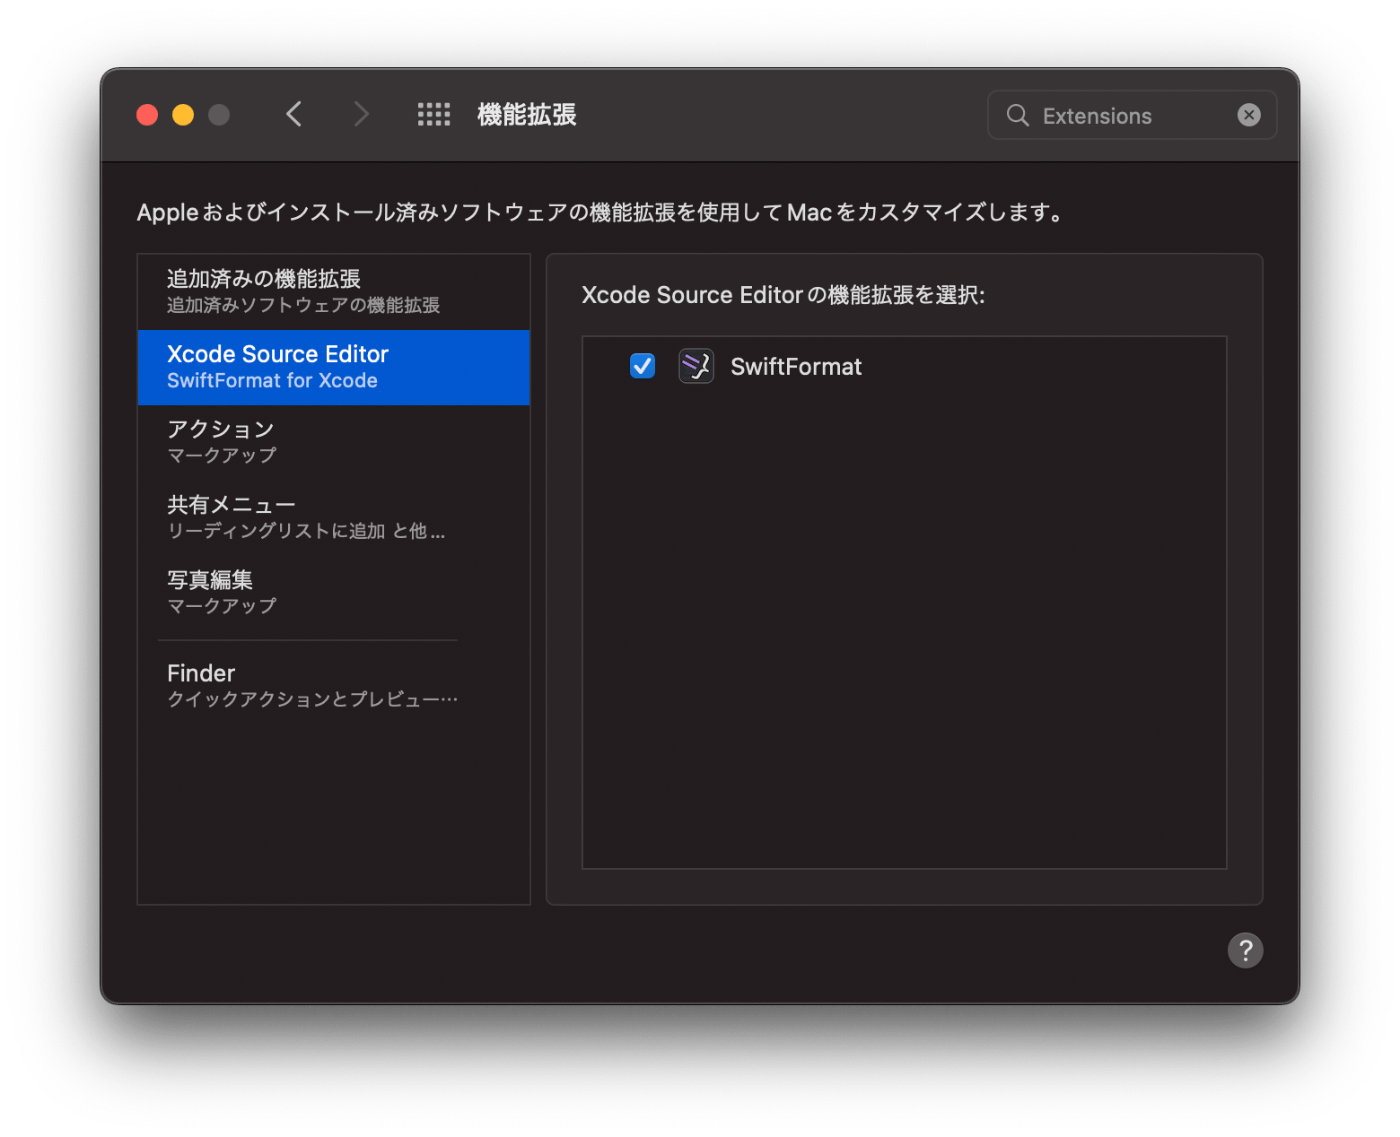Clear the Extensions search text
The image size is (1400, 1137).
[1248, 115]
